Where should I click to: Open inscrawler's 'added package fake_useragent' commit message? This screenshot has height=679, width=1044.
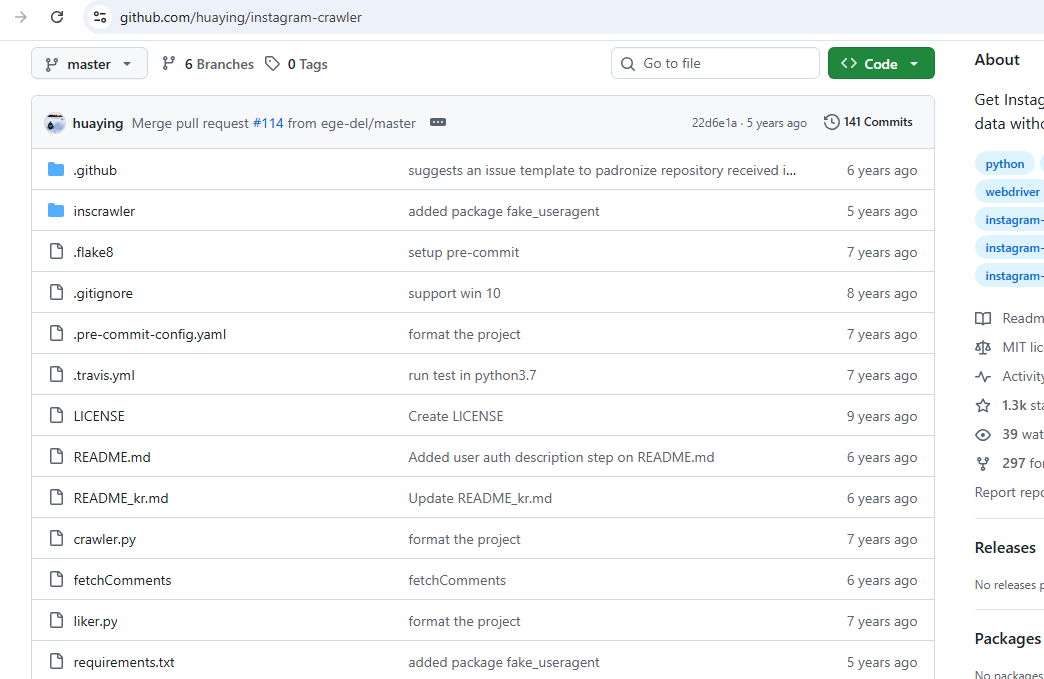pyautogui.click(x=503, y=211)
